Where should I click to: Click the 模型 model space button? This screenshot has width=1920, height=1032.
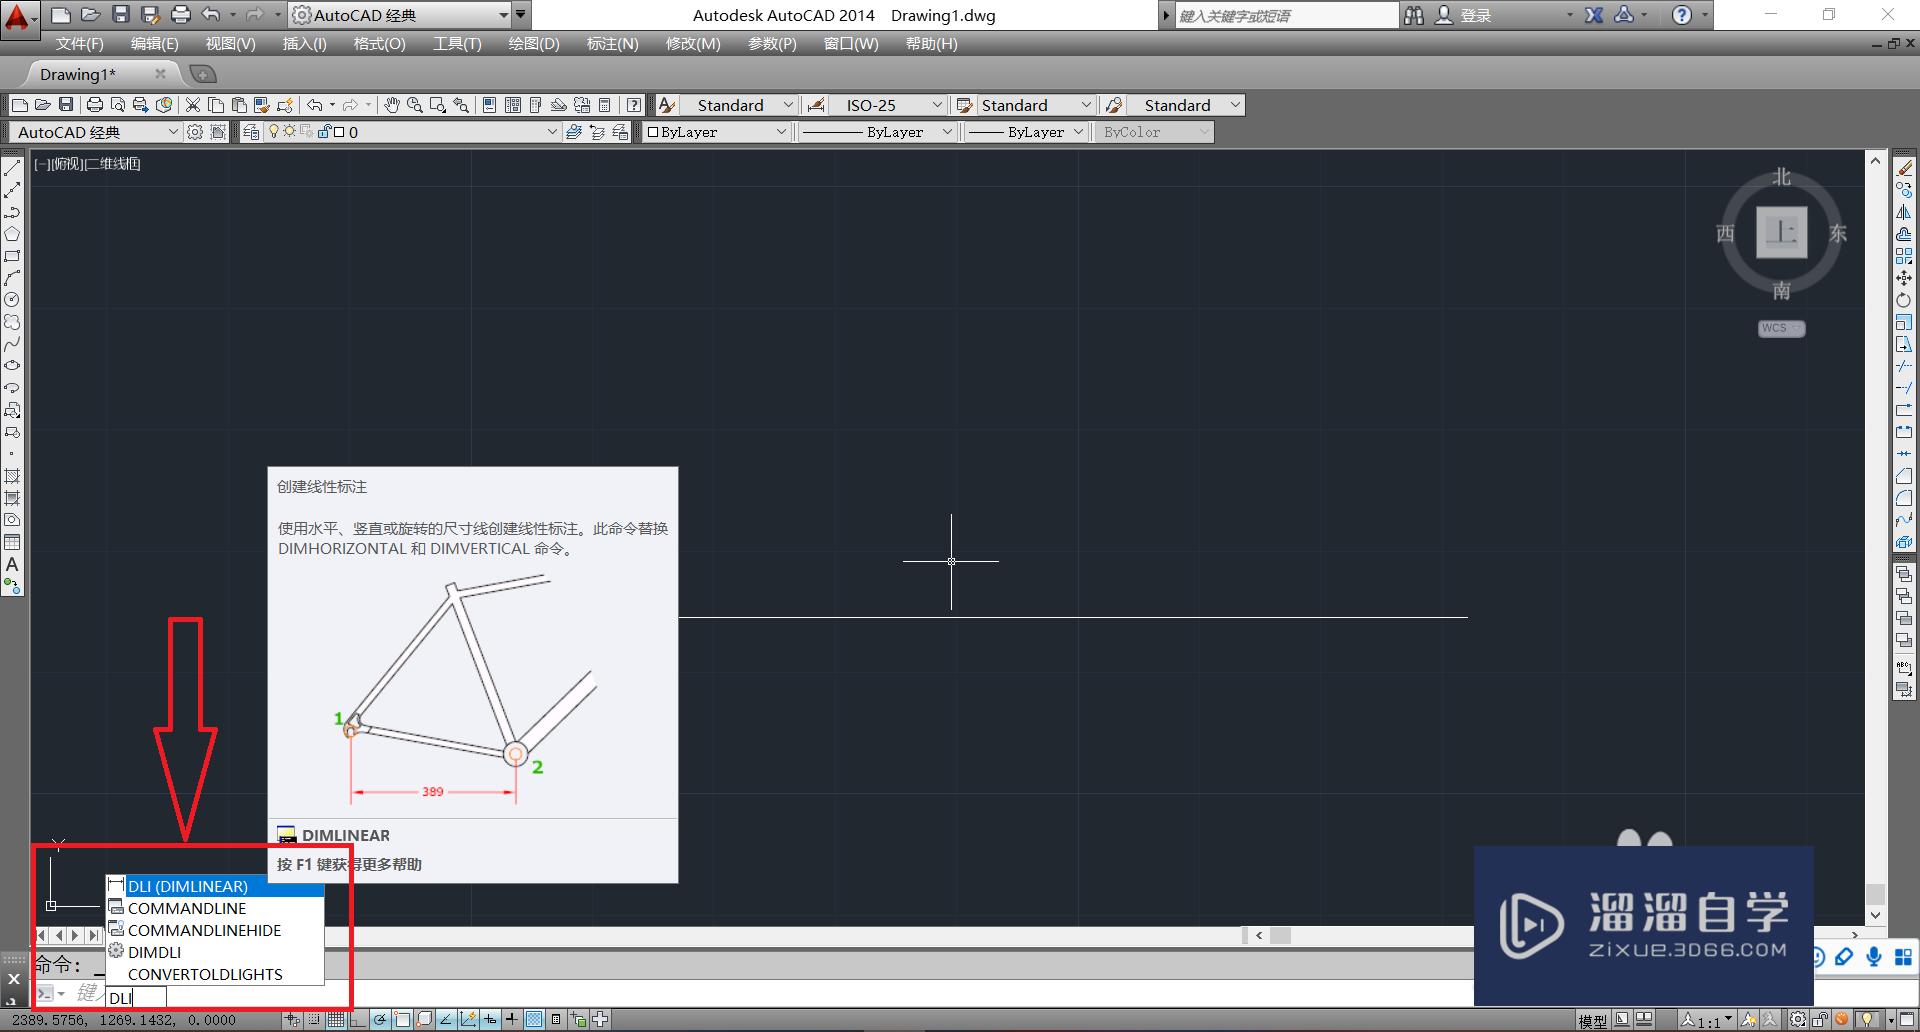pyautogui.click(x=1592, y=1021)
